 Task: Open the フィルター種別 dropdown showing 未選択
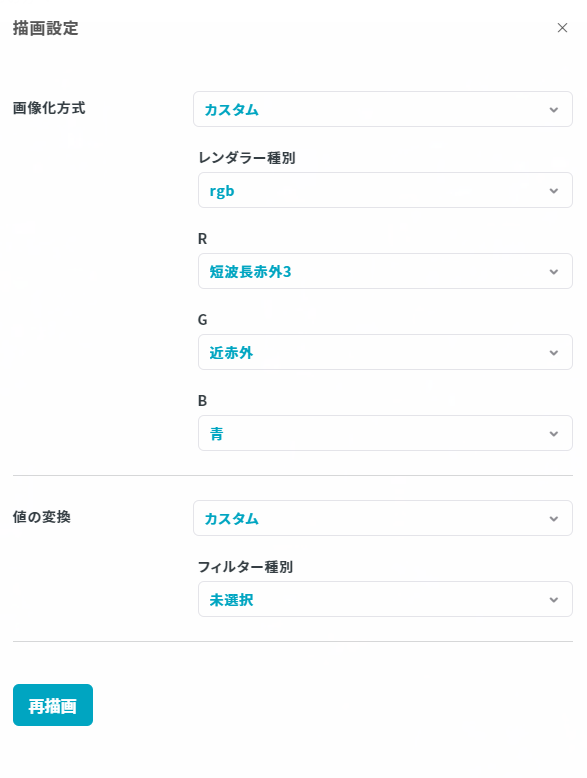pos(385,599)
